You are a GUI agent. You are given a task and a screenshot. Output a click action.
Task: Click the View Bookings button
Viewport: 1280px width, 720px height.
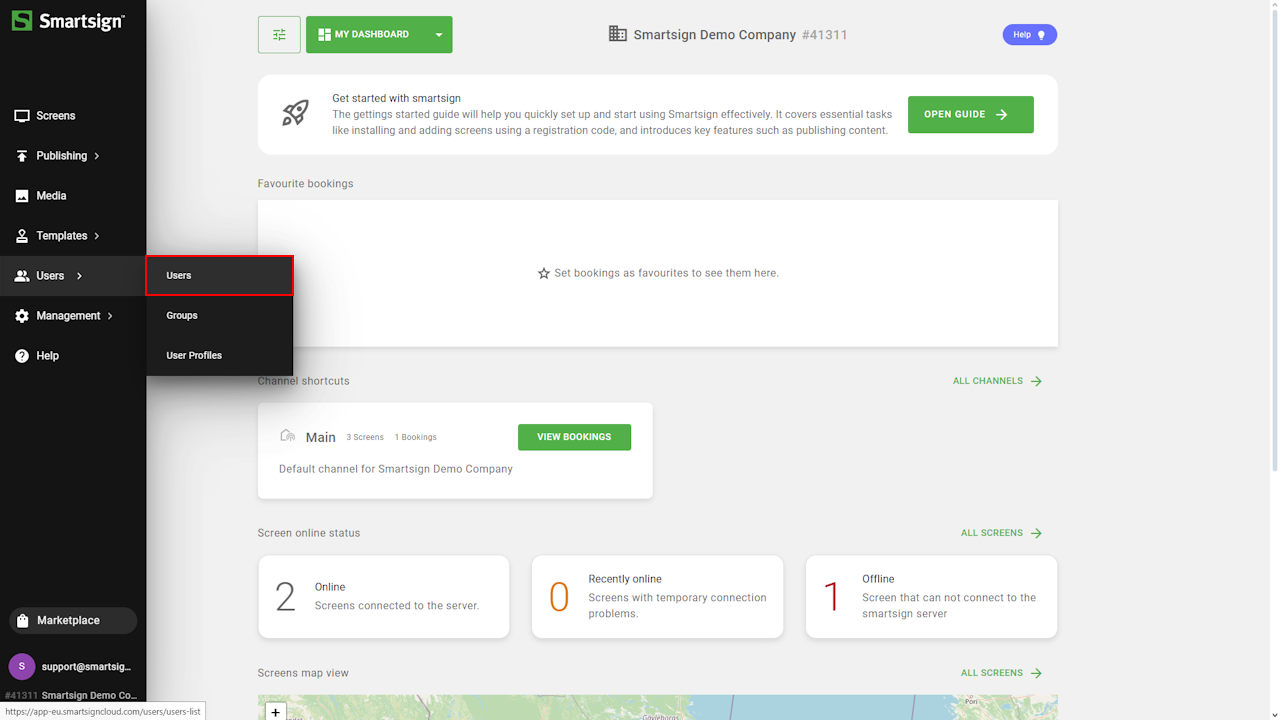click(x=574, y=437)
